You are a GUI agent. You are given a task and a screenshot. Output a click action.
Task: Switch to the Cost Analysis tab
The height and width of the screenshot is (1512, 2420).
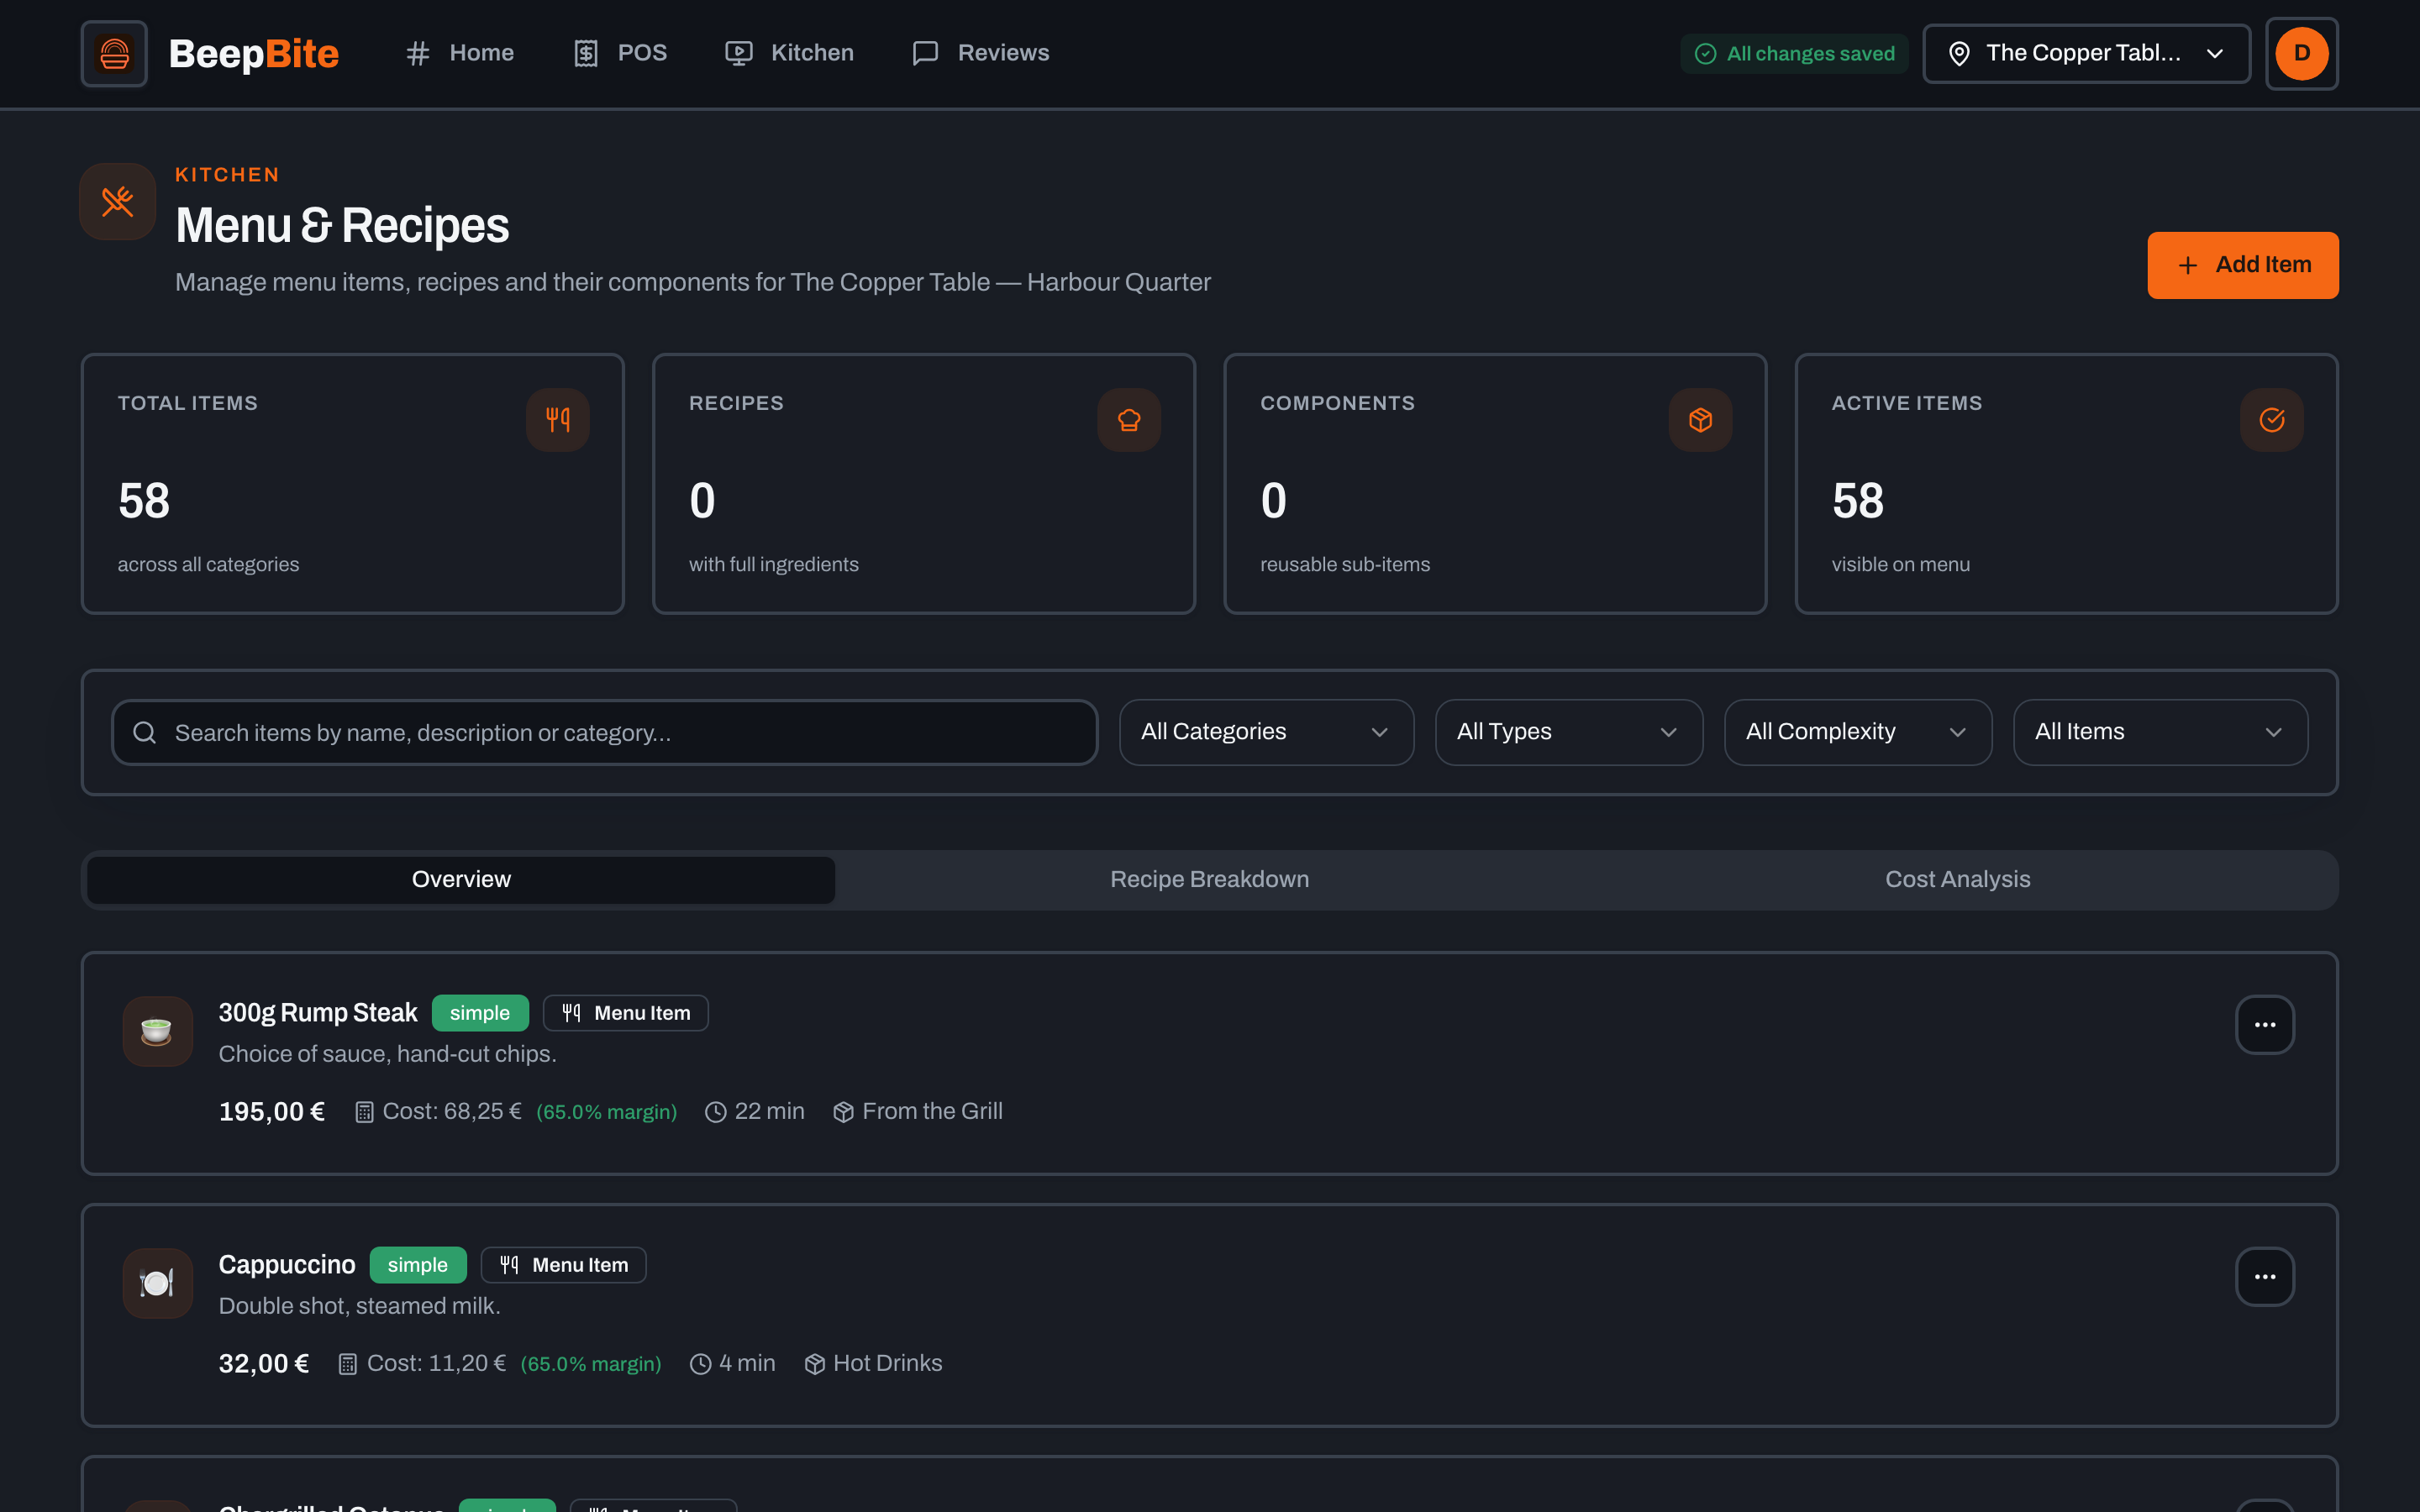[1957, 880]
